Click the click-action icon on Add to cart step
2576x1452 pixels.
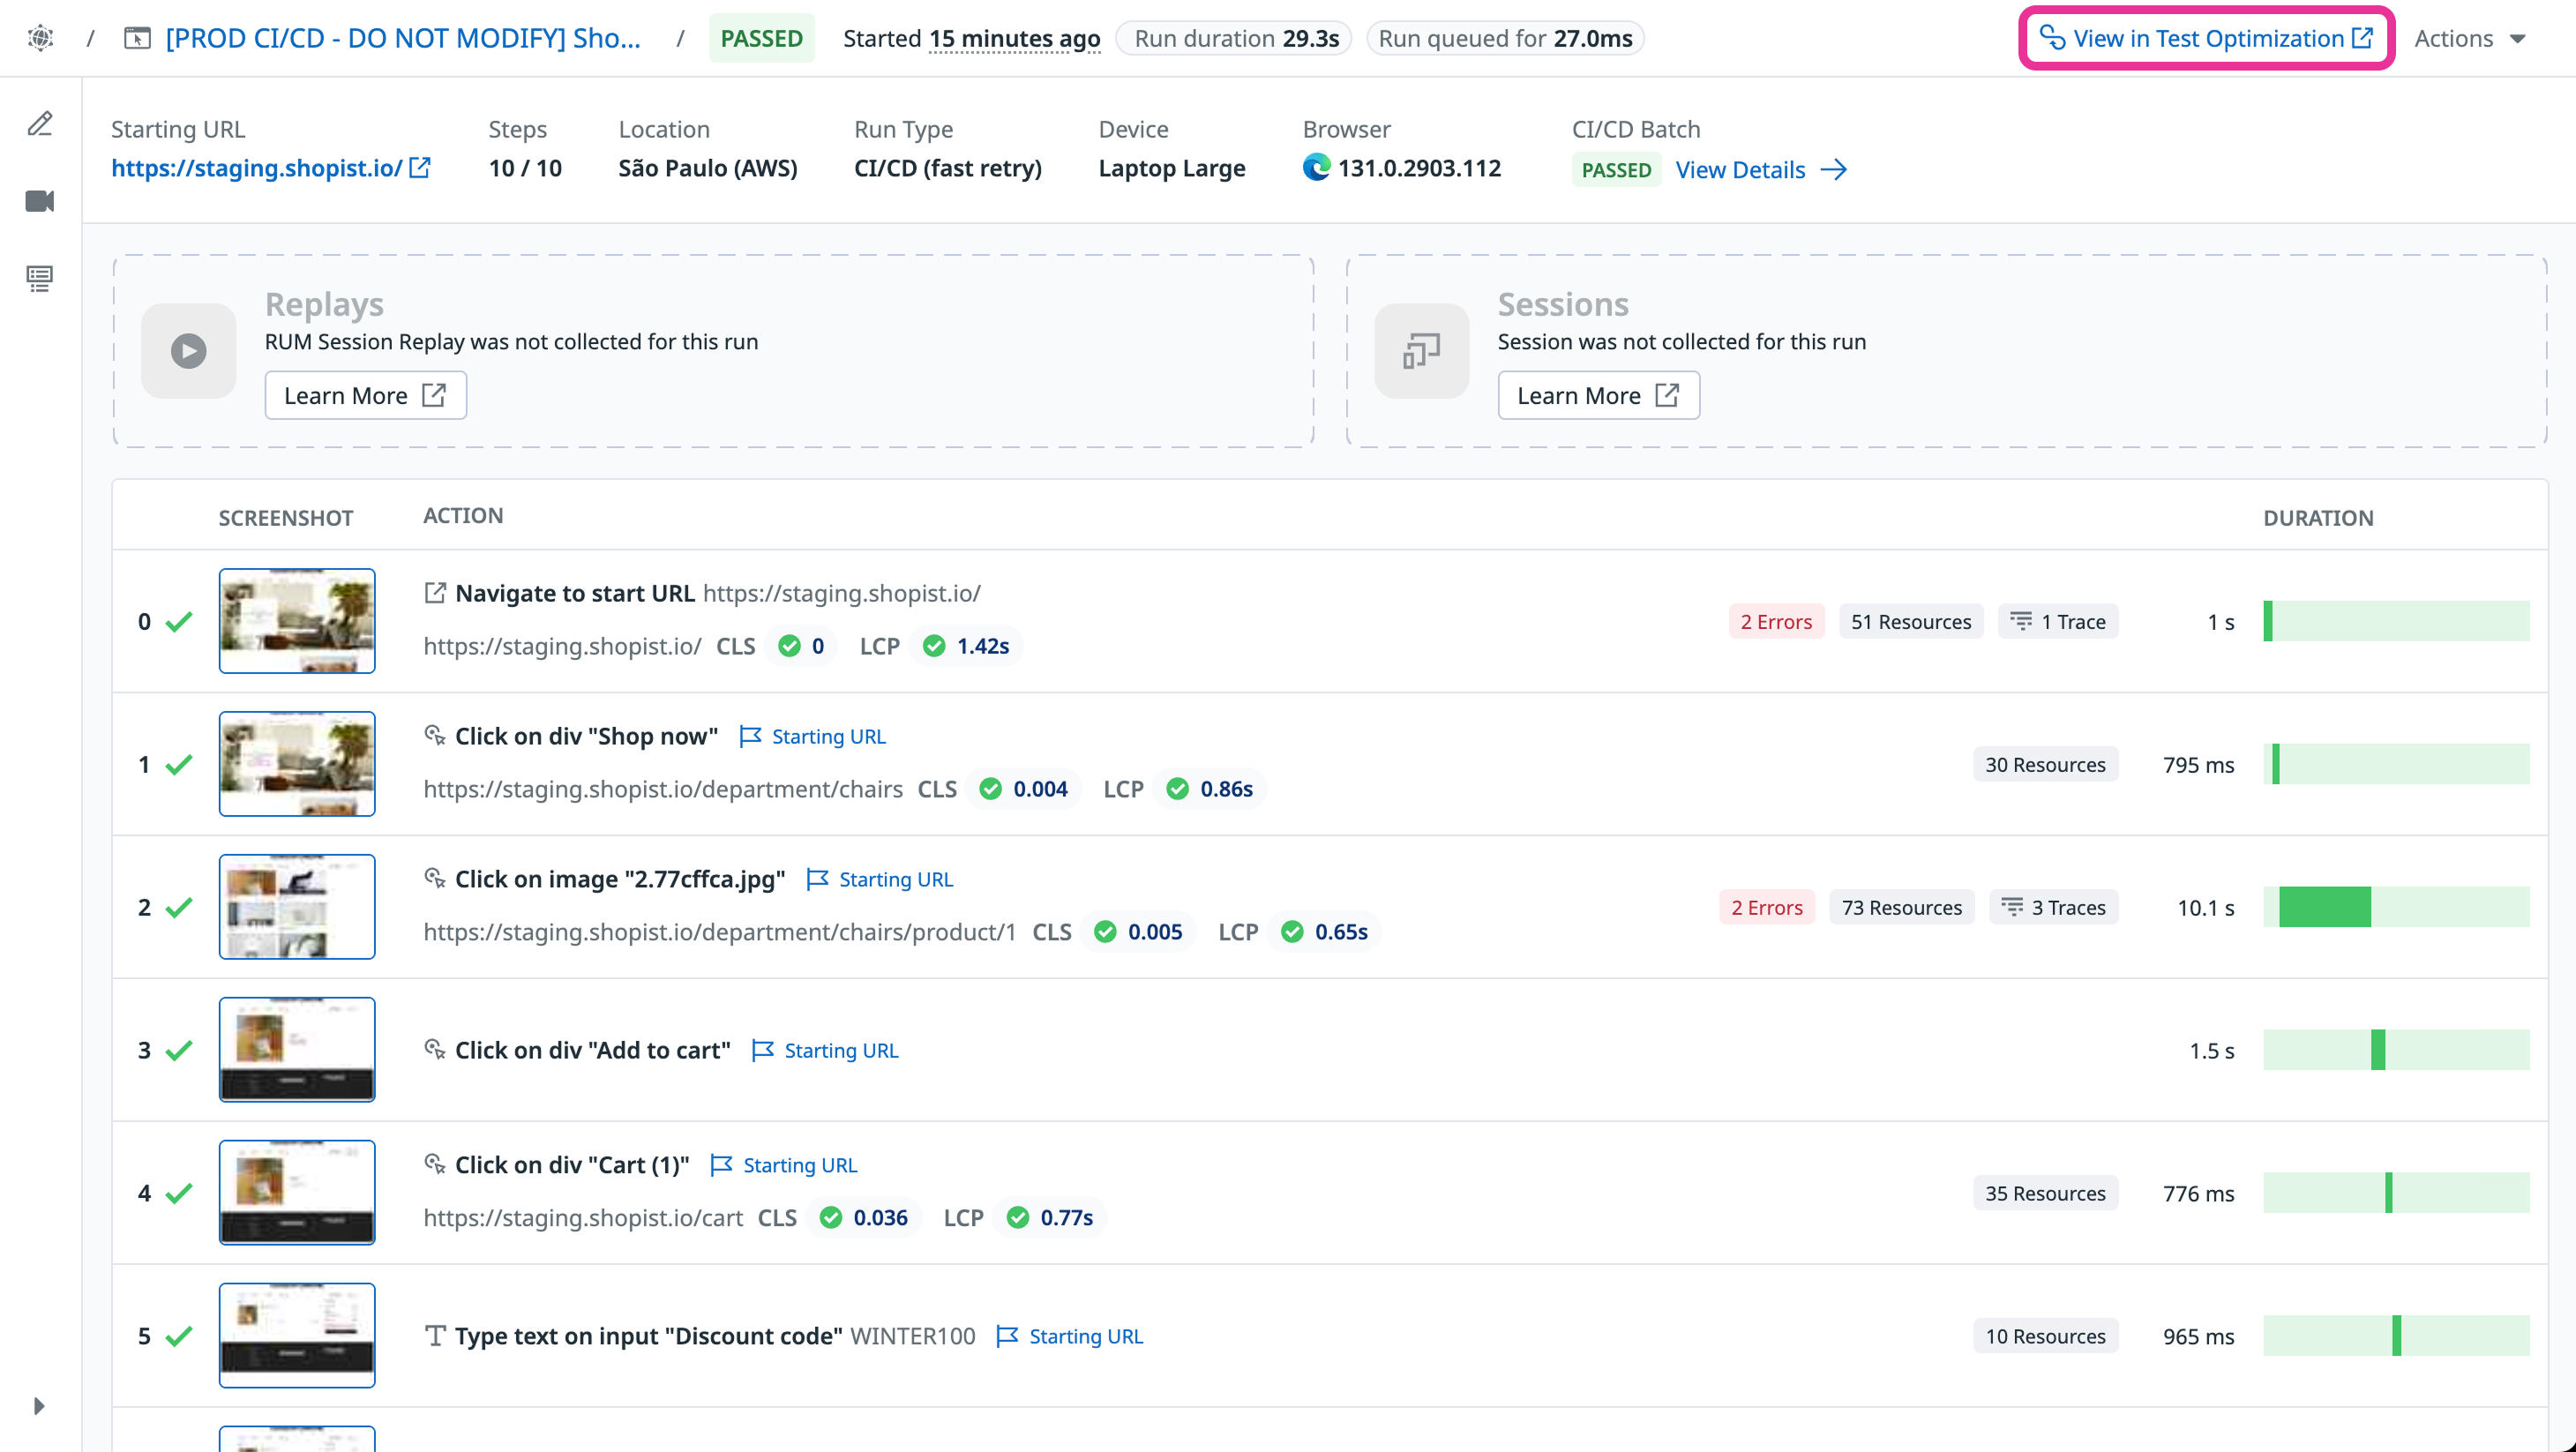(434, 1050)
